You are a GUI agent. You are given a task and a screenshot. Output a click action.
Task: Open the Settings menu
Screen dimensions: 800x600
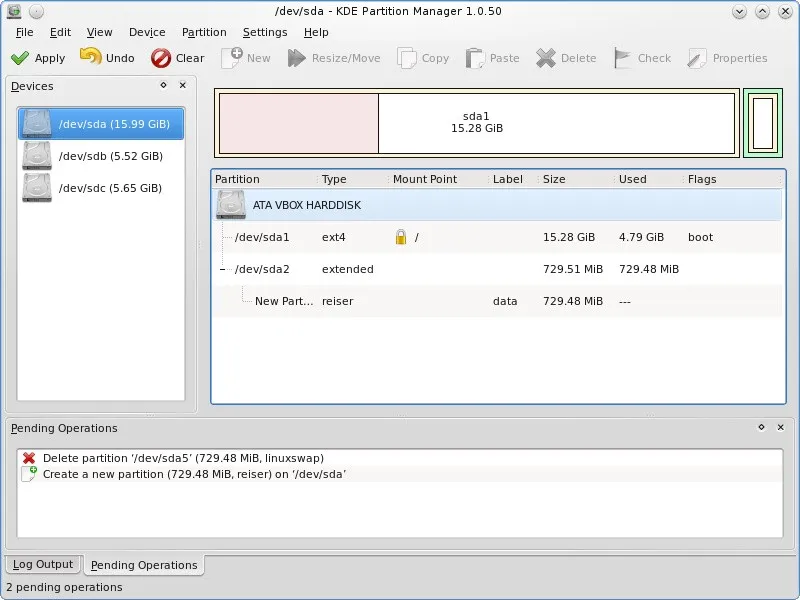(x=265, y=32)
